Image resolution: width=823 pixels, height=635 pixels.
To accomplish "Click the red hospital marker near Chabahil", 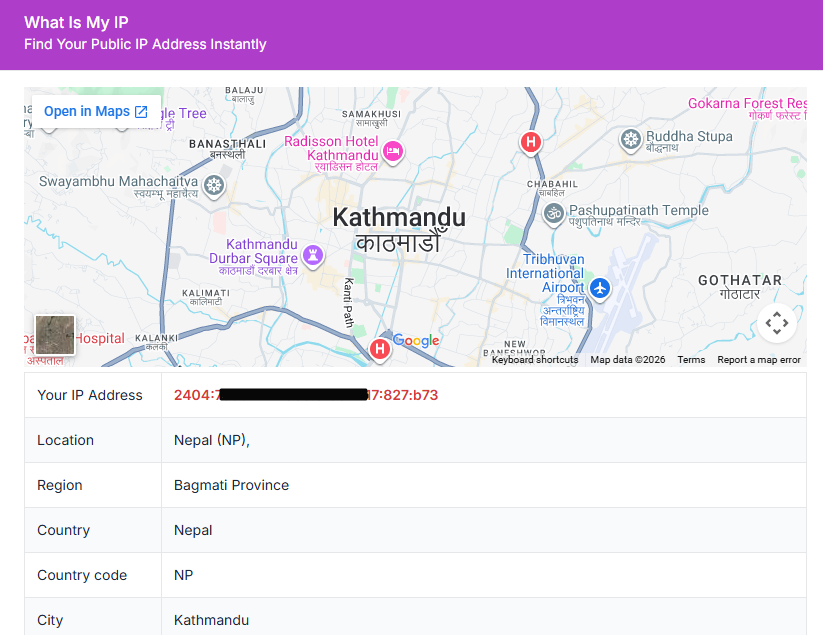I will tap(531, 142).
